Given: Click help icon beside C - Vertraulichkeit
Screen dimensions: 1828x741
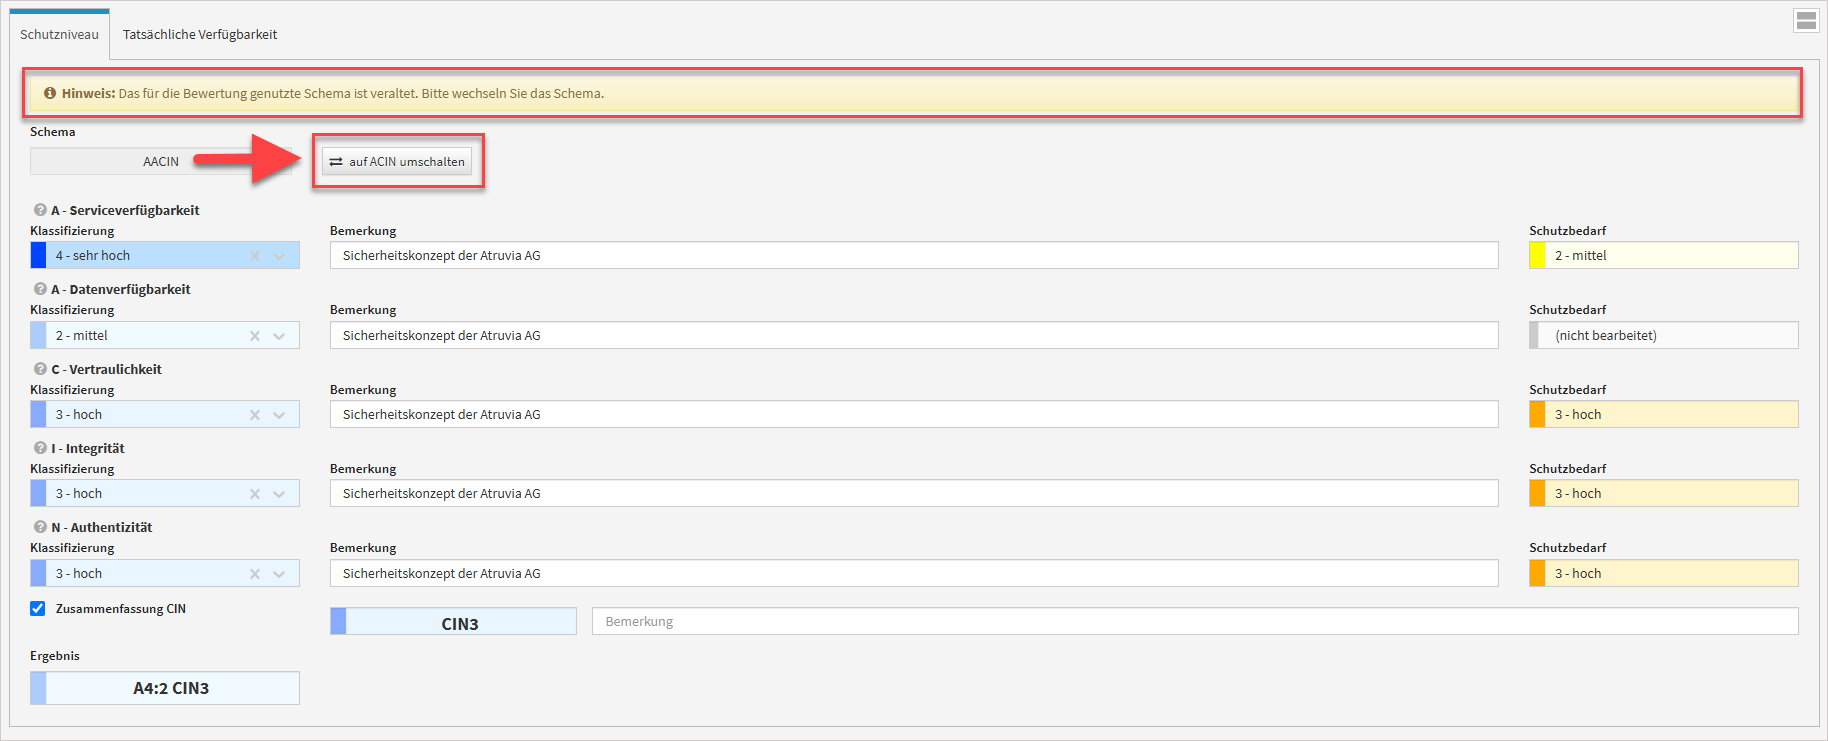Looking at the screenshot, I should (x=40, y=369).
